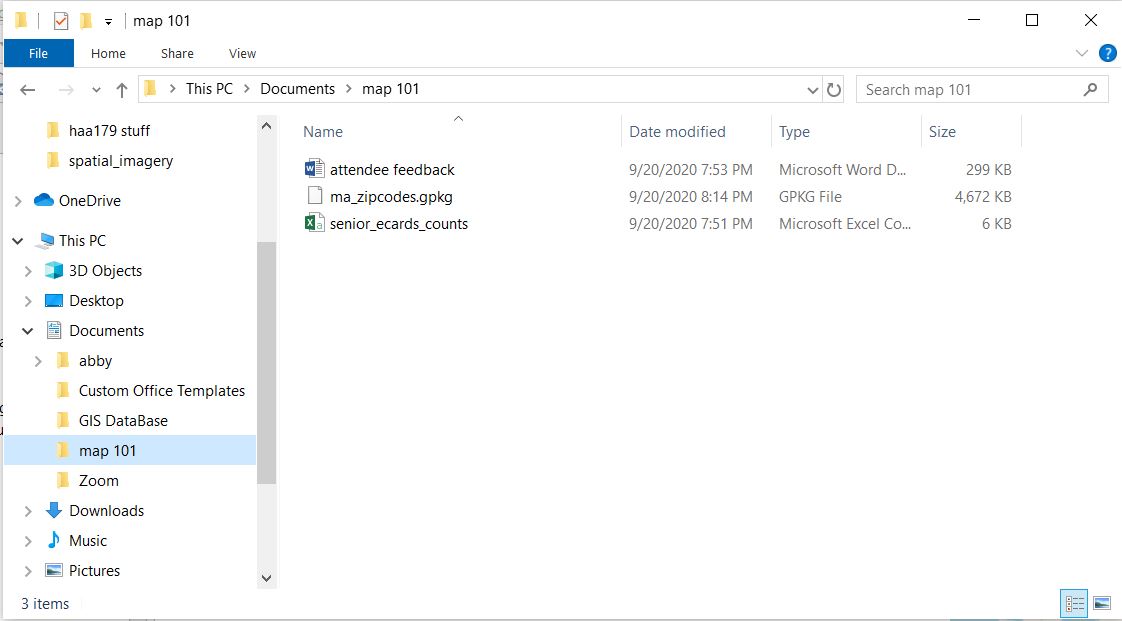Select Downloads in the navigation pane
The width and height of the screenshot is (1122, 621).
click(106, 511)
